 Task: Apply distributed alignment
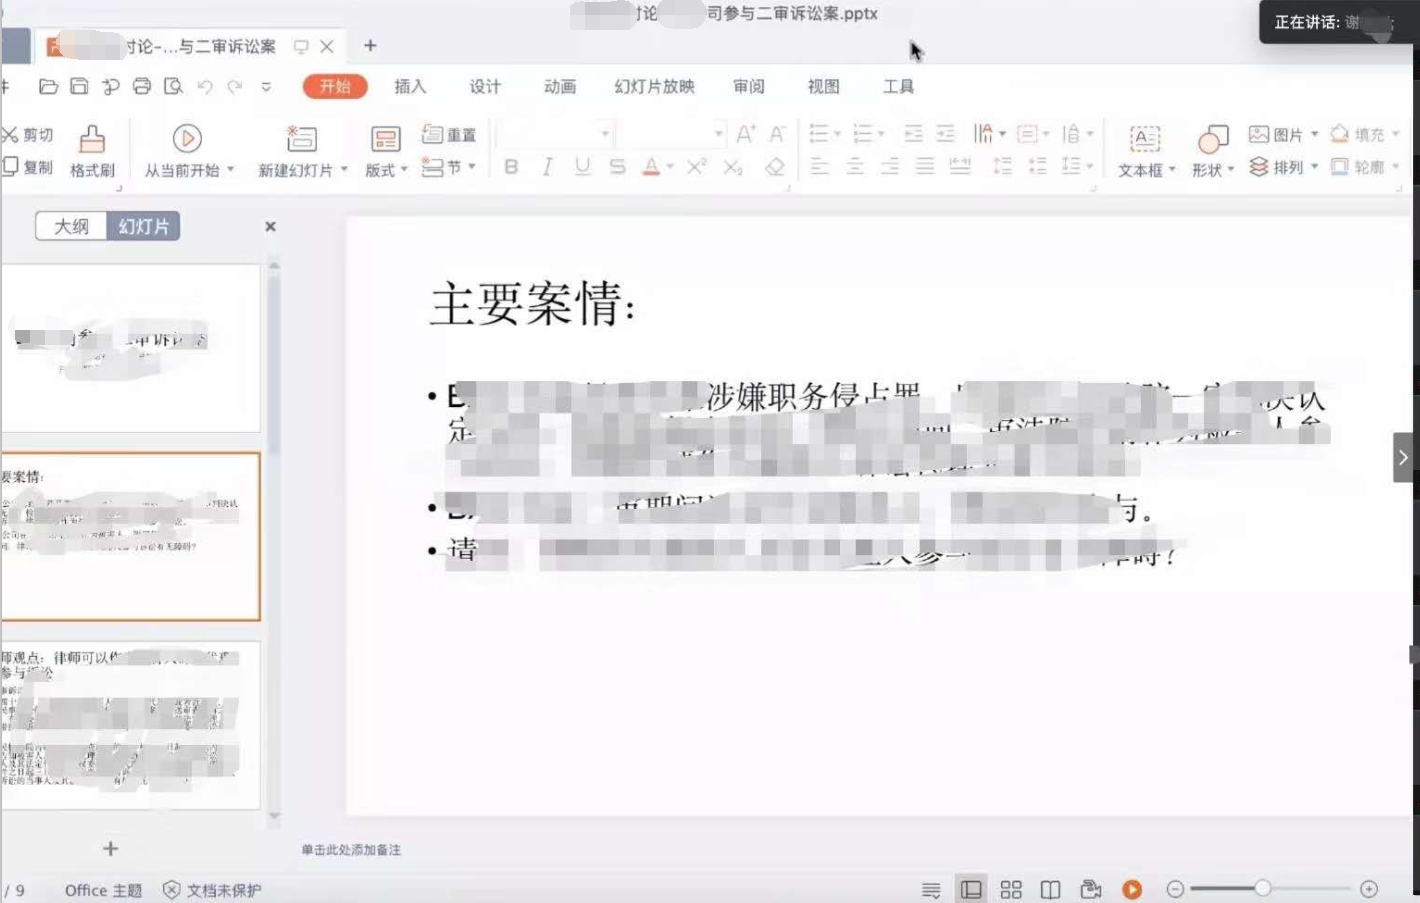960,167
